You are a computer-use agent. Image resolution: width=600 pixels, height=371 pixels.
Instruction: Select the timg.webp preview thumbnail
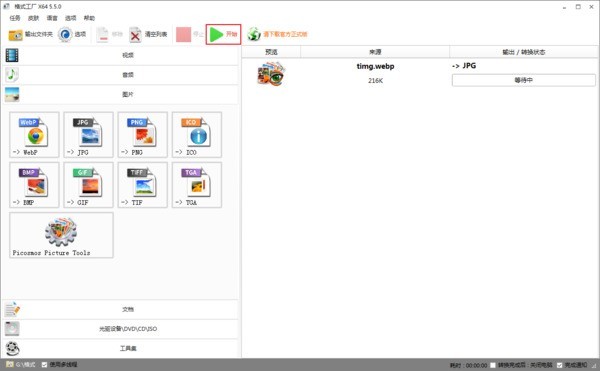[x=271, y=73]
